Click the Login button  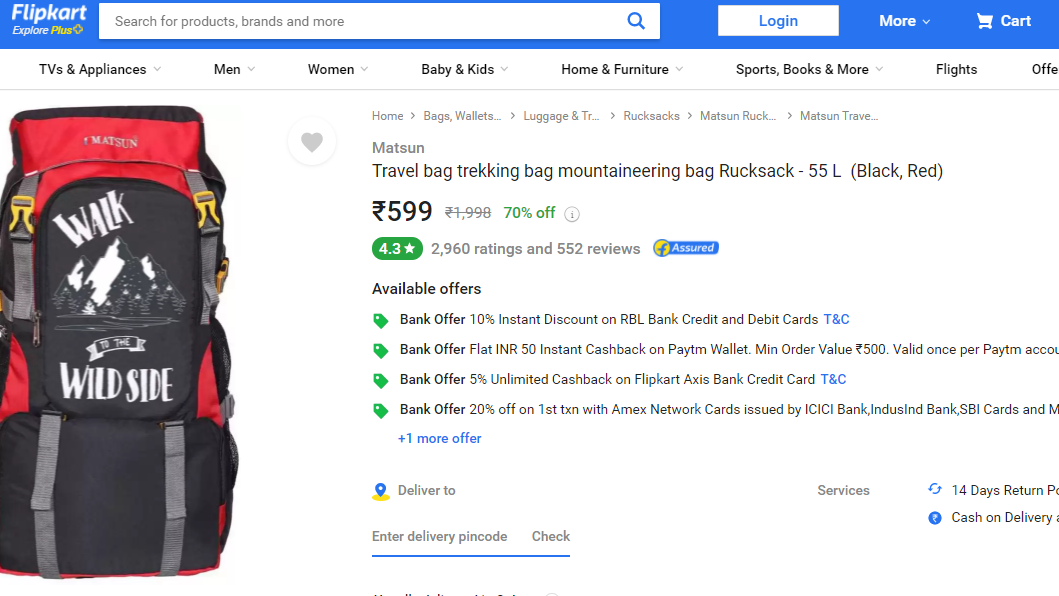778,20
